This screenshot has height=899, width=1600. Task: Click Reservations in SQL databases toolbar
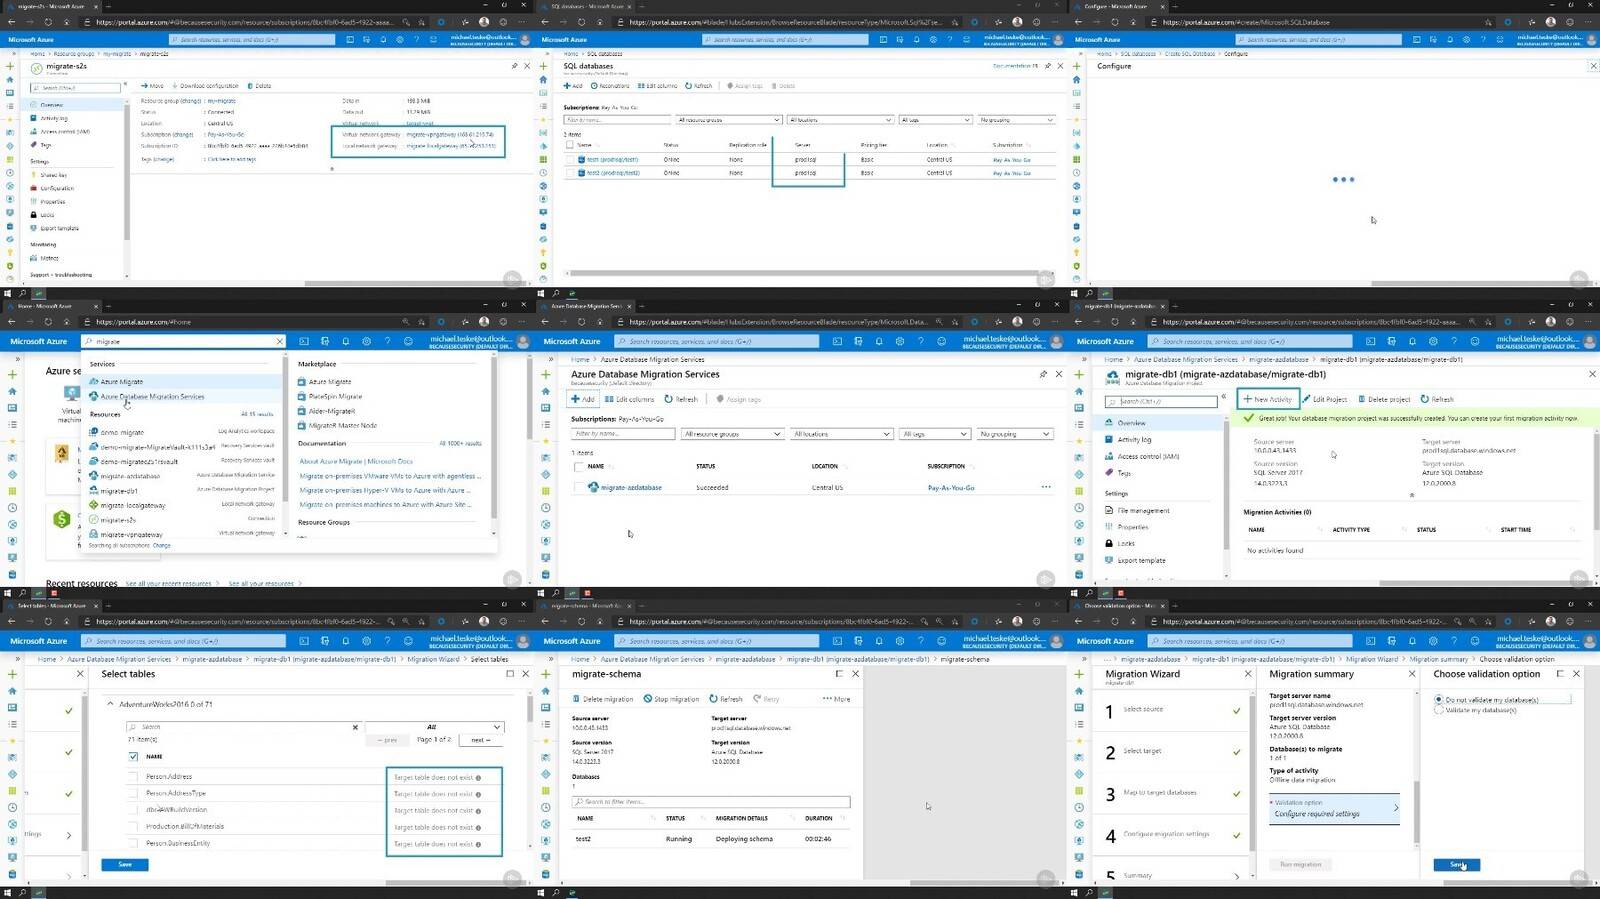tap(610, 86)
